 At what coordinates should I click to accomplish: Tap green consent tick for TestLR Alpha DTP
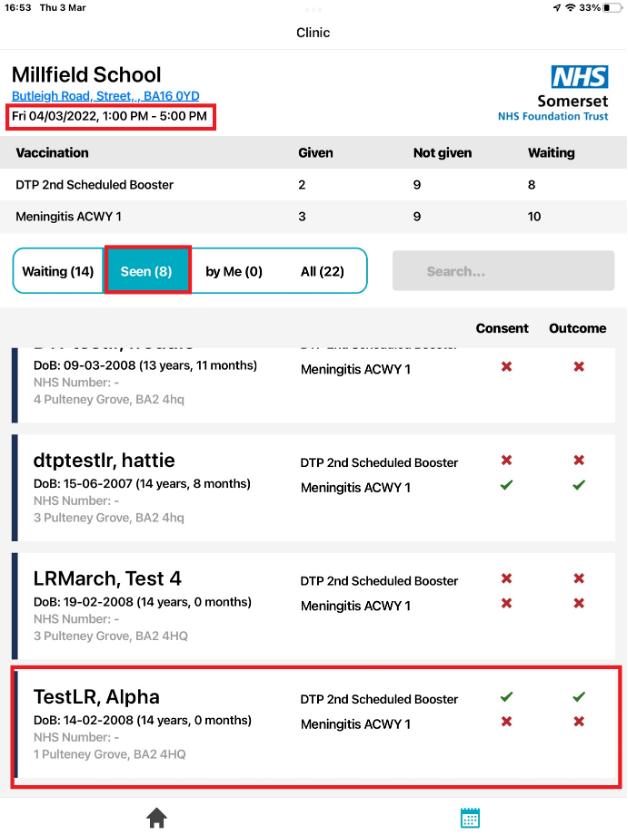(507, 697)
